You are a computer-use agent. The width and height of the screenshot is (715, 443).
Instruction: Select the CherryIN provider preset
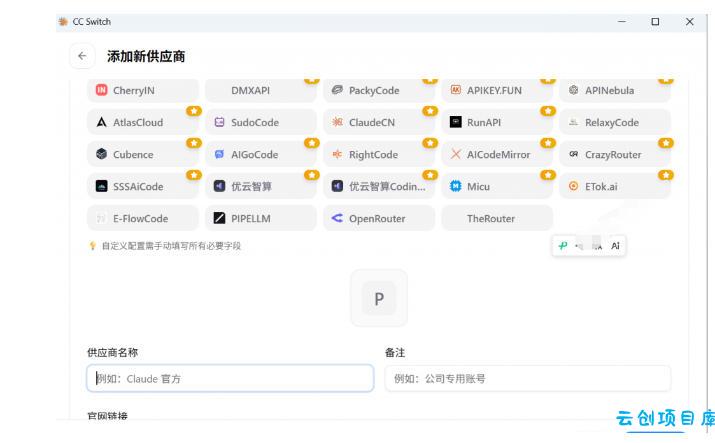click(x=143, y=90)
